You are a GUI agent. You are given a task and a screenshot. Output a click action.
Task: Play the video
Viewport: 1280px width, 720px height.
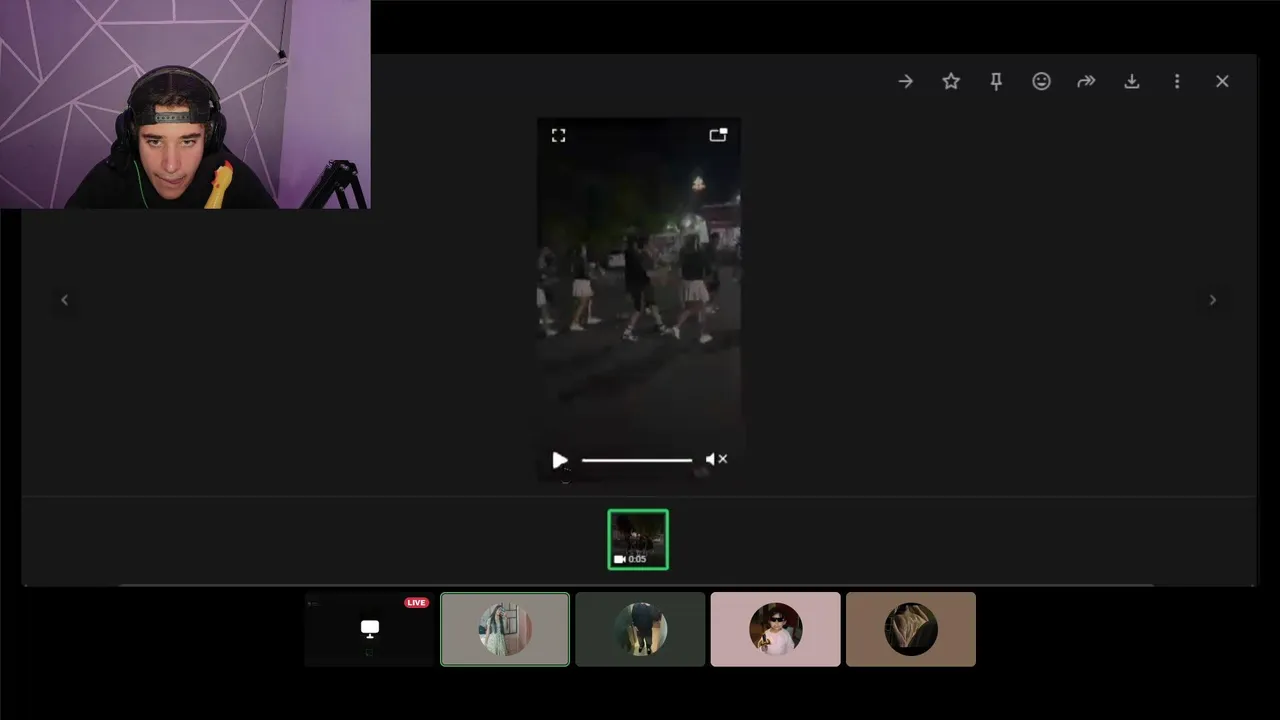click(x=560, y=460)
